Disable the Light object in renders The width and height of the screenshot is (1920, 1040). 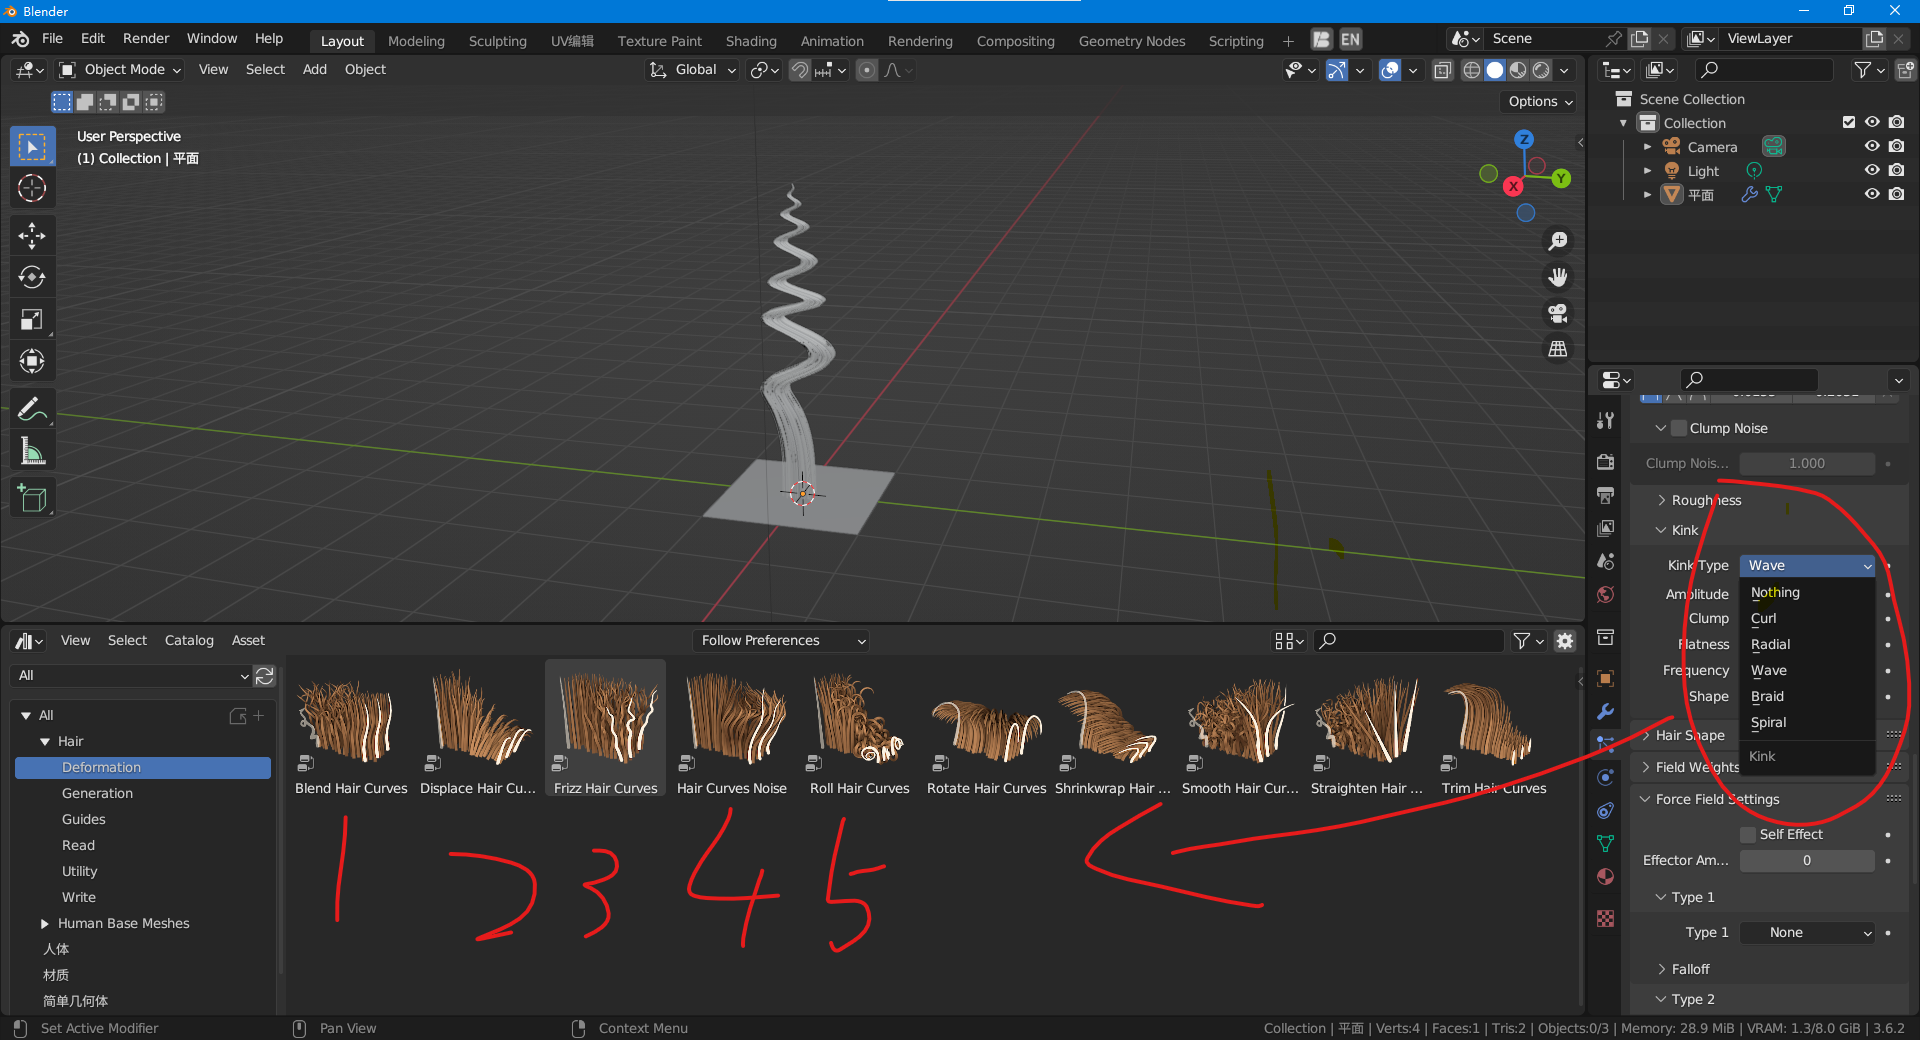click(x=1896, y=170)
